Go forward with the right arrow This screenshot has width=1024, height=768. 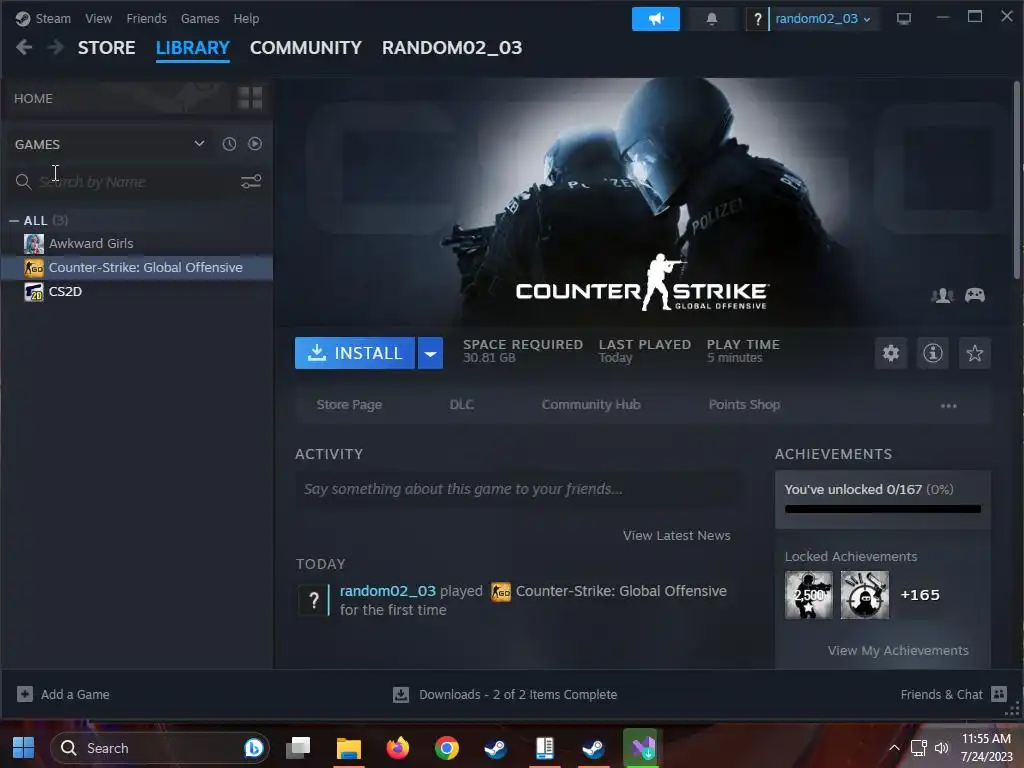click(56, 47)
